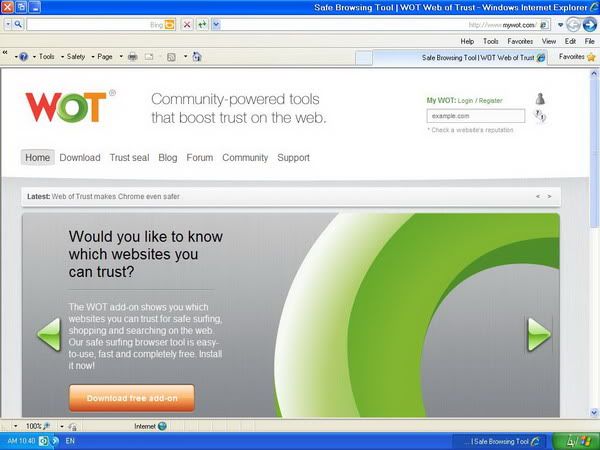Click the Favorites star button
600x450 pixels.
click(x=577, y=57)
